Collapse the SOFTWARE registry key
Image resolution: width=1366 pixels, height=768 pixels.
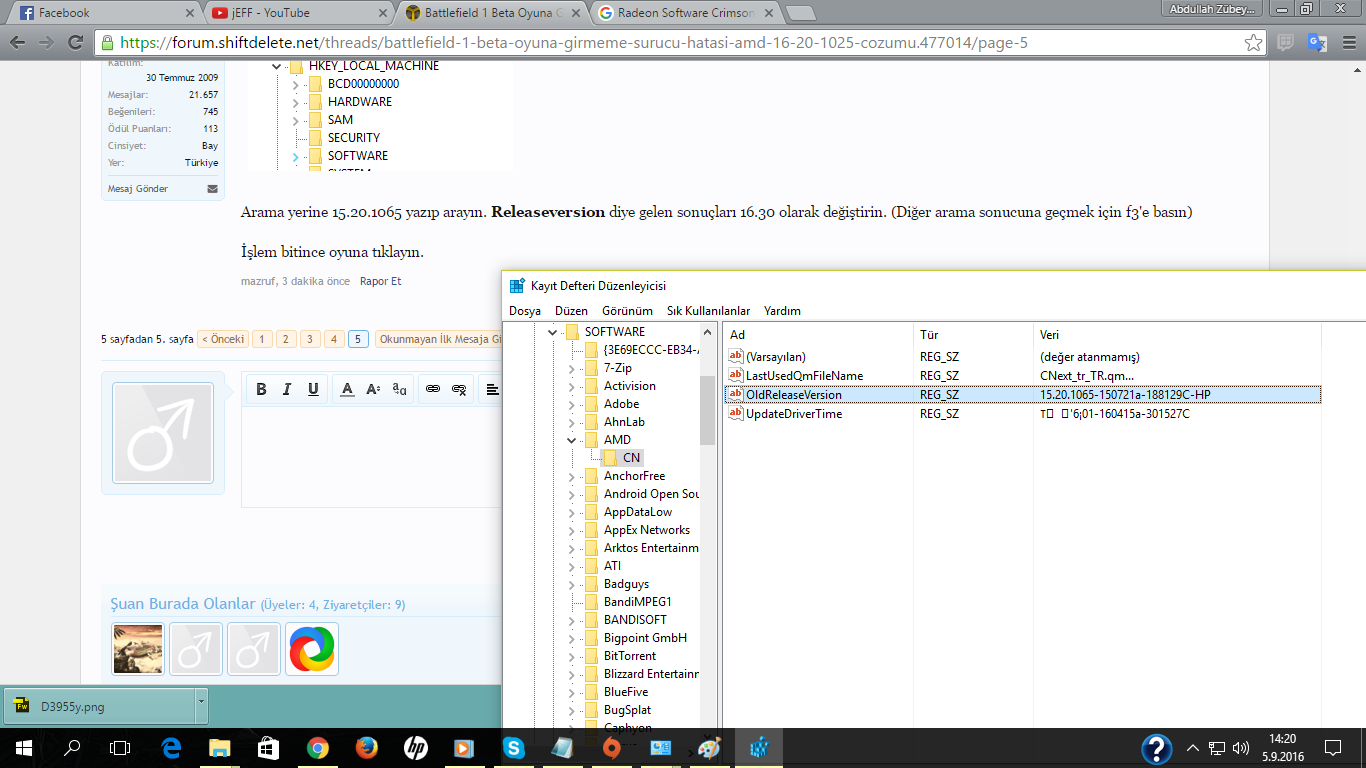552,332
